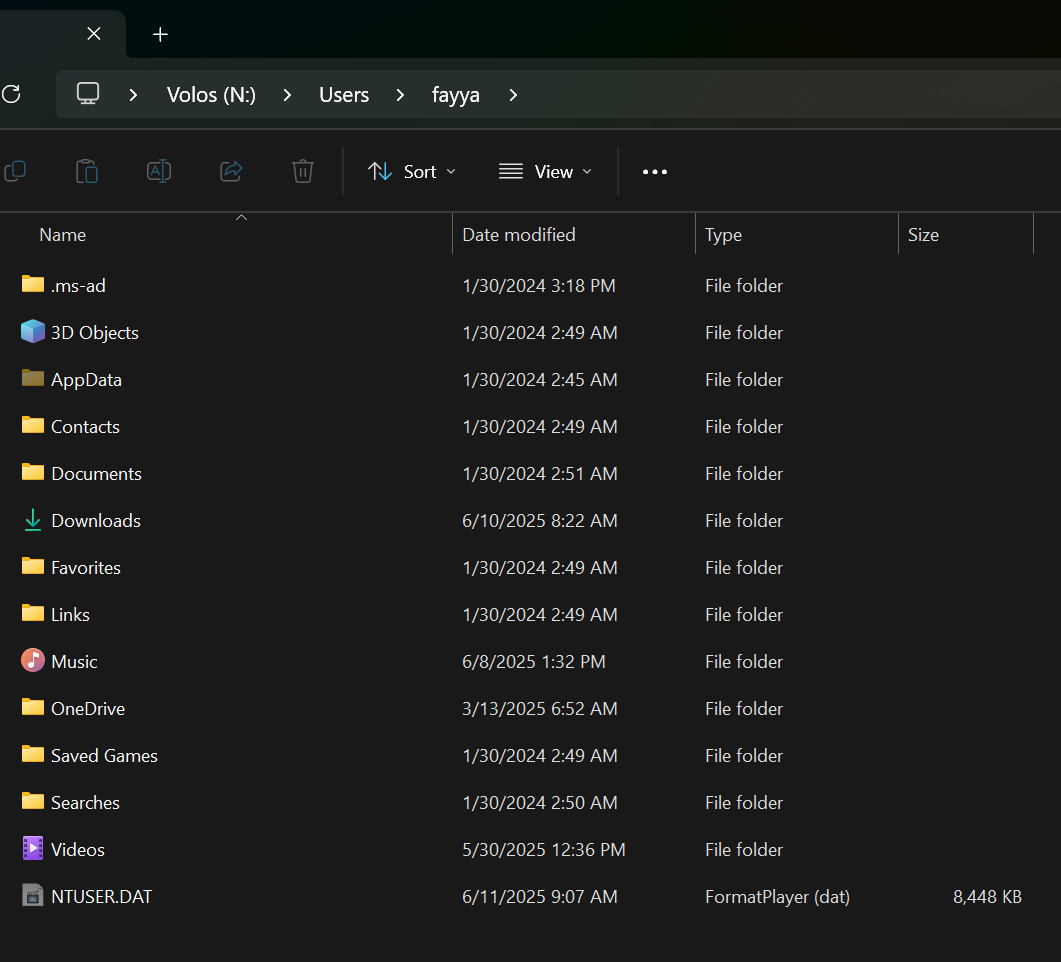Select the OneDrive folder name
Screen dimensions: 1061x962
(88, 708)
